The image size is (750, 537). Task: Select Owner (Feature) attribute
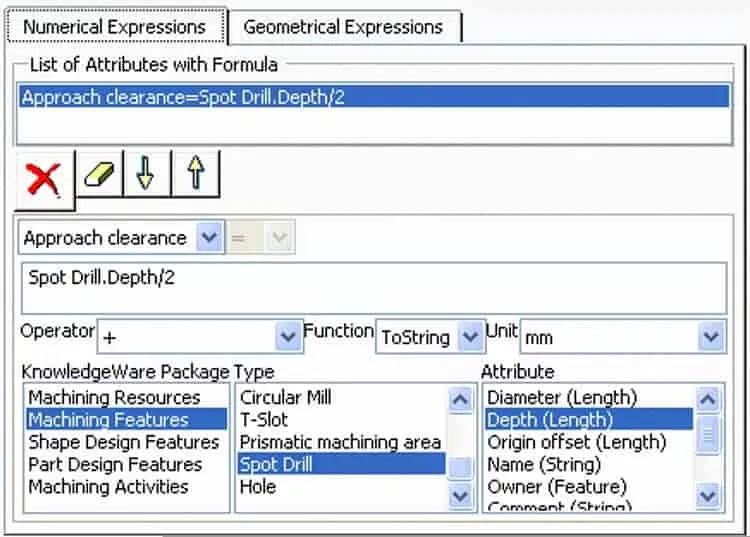589,487
